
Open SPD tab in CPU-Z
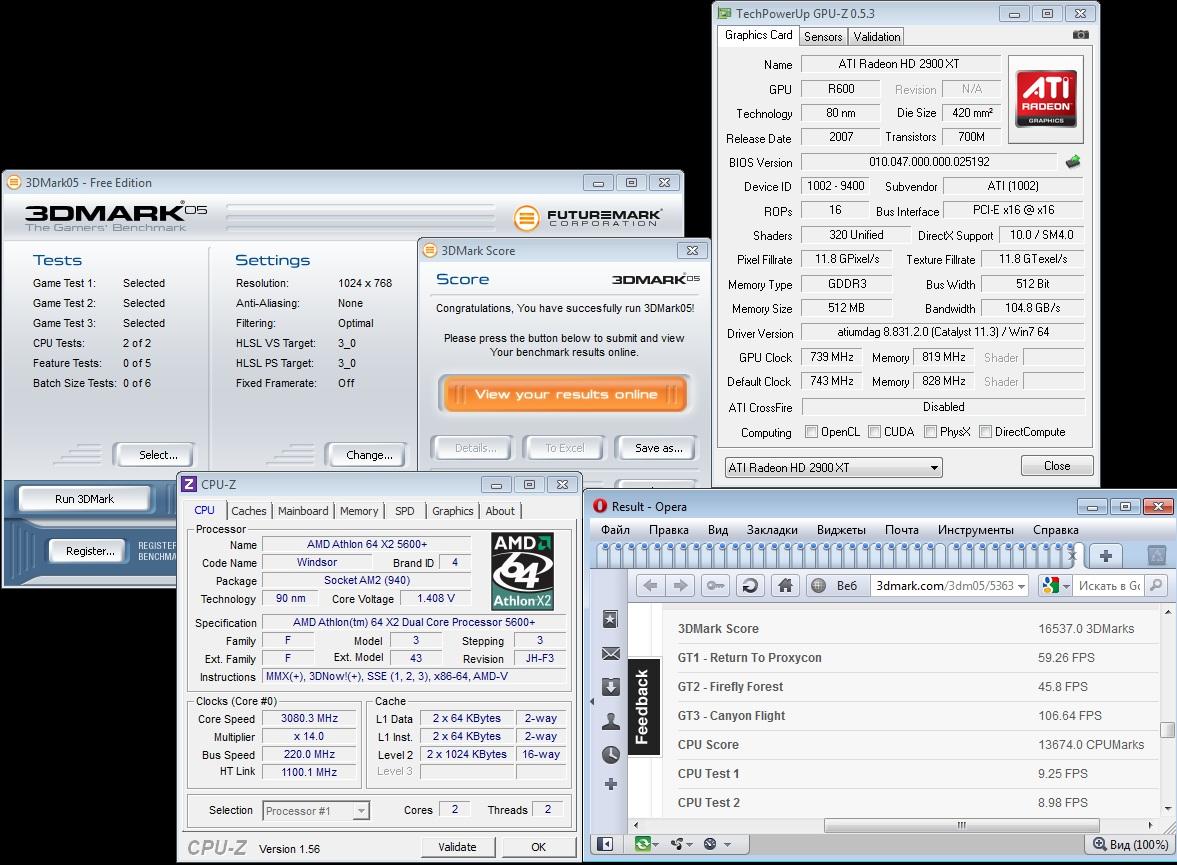pos(405,511)
